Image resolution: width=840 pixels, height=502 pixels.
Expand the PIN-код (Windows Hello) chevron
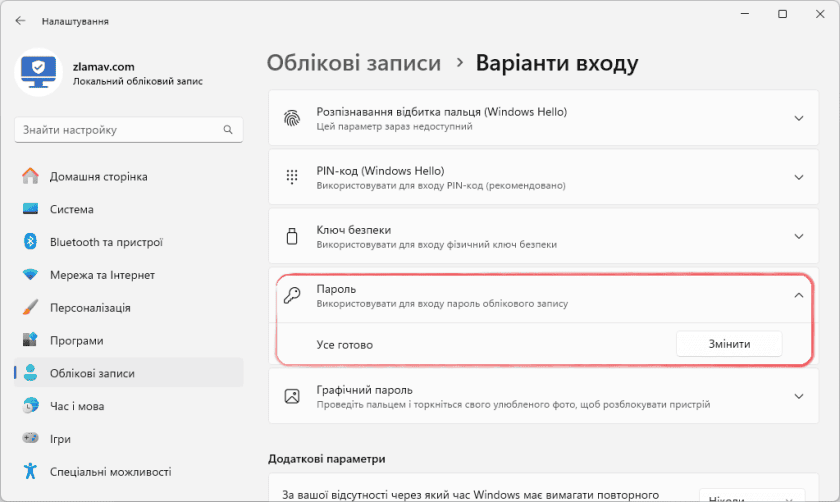tap(799, 177)
